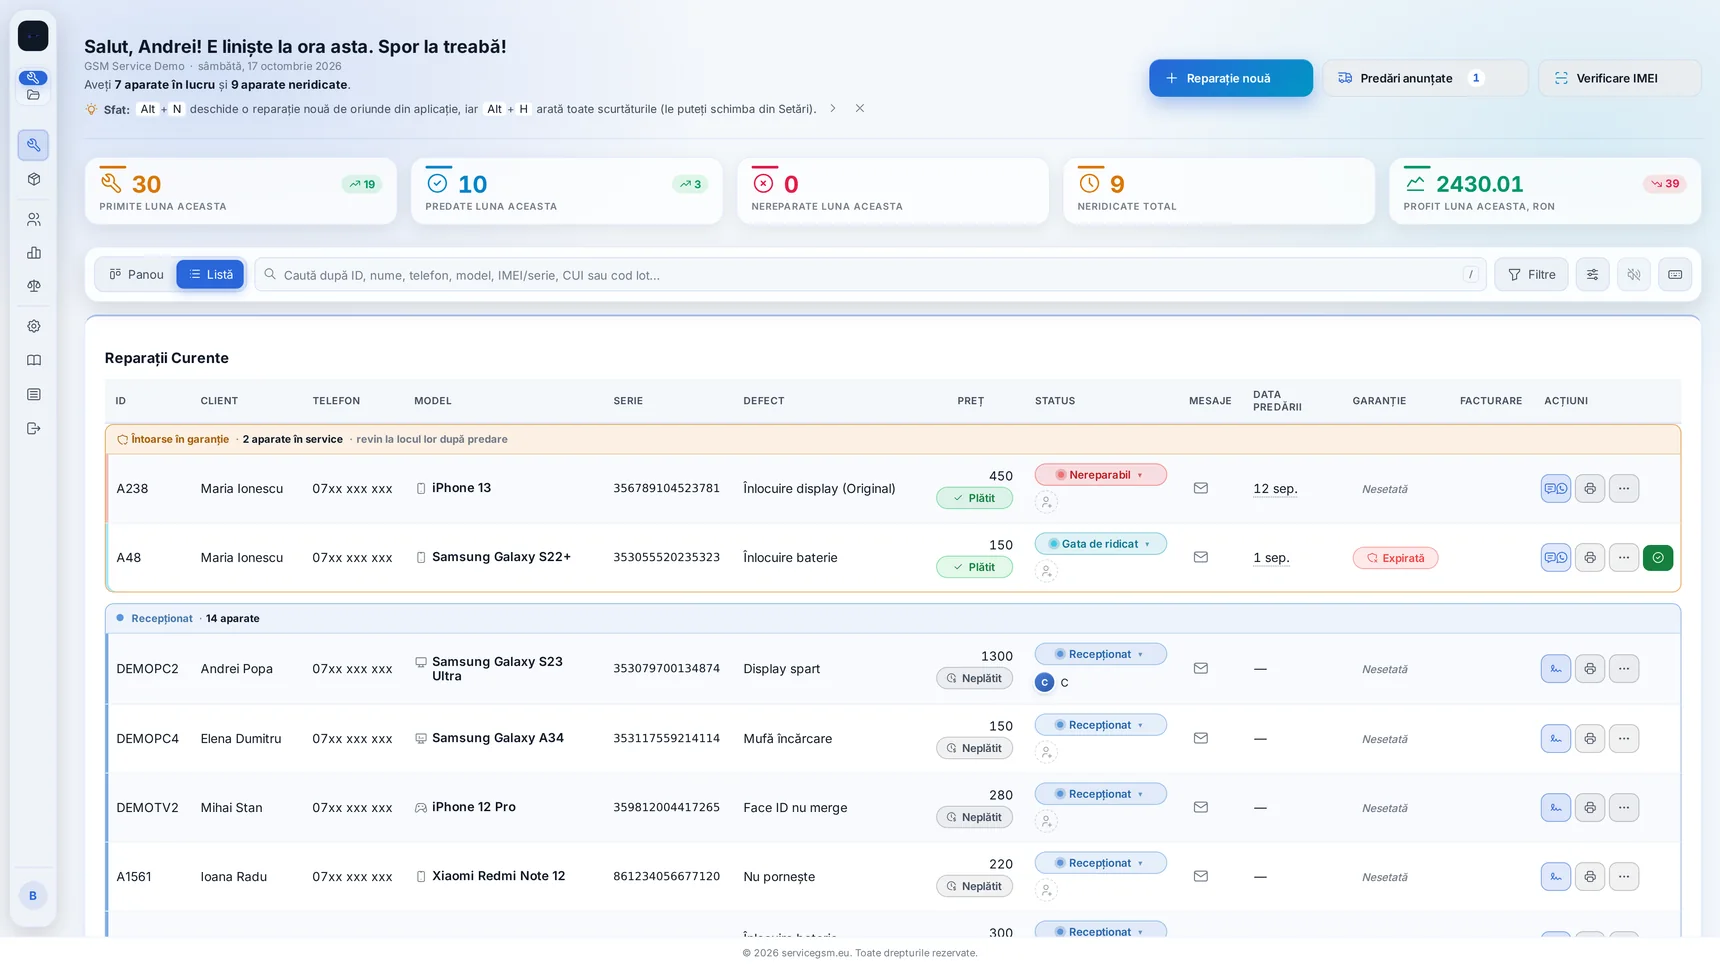Open the Nereparabil status dropdown for A238

[x=1100, y=475]
